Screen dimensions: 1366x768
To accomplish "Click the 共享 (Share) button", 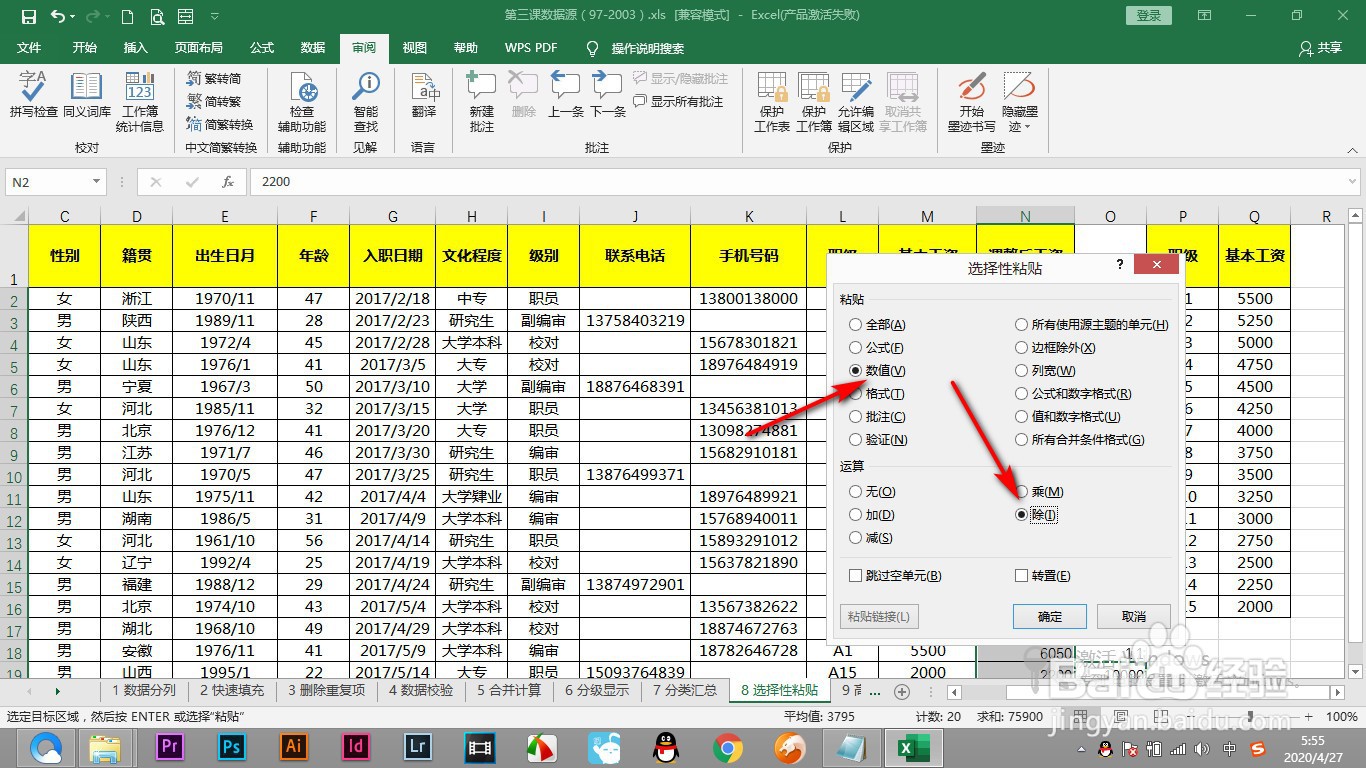I will 1320,48.
